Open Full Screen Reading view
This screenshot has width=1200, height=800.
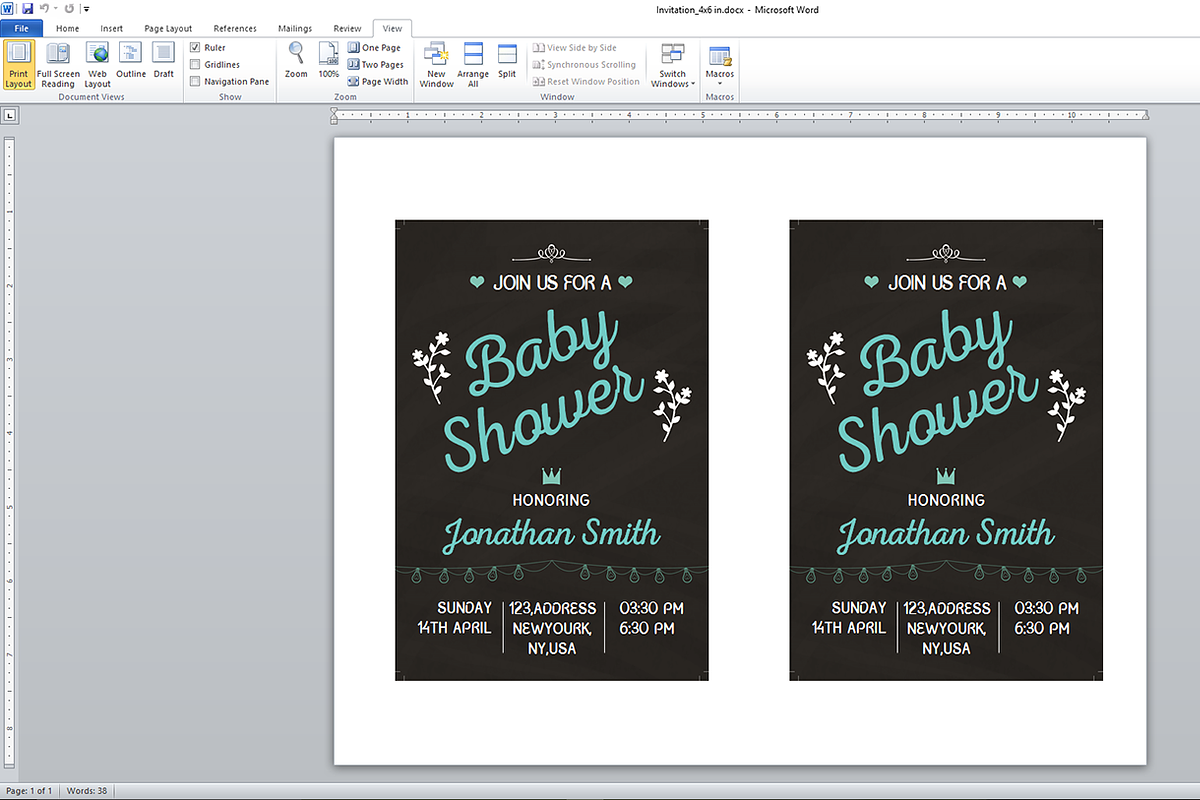click(x=58, y=65)
